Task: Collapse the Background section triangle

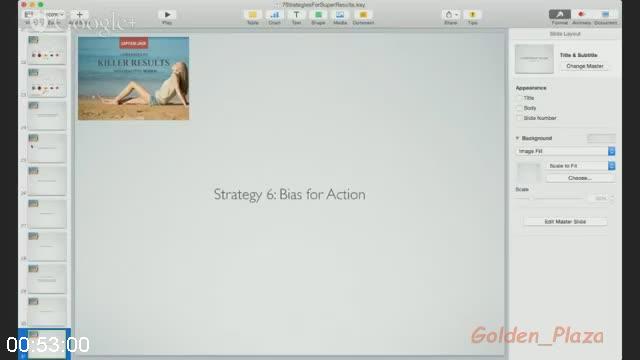Action: point(518,138)
